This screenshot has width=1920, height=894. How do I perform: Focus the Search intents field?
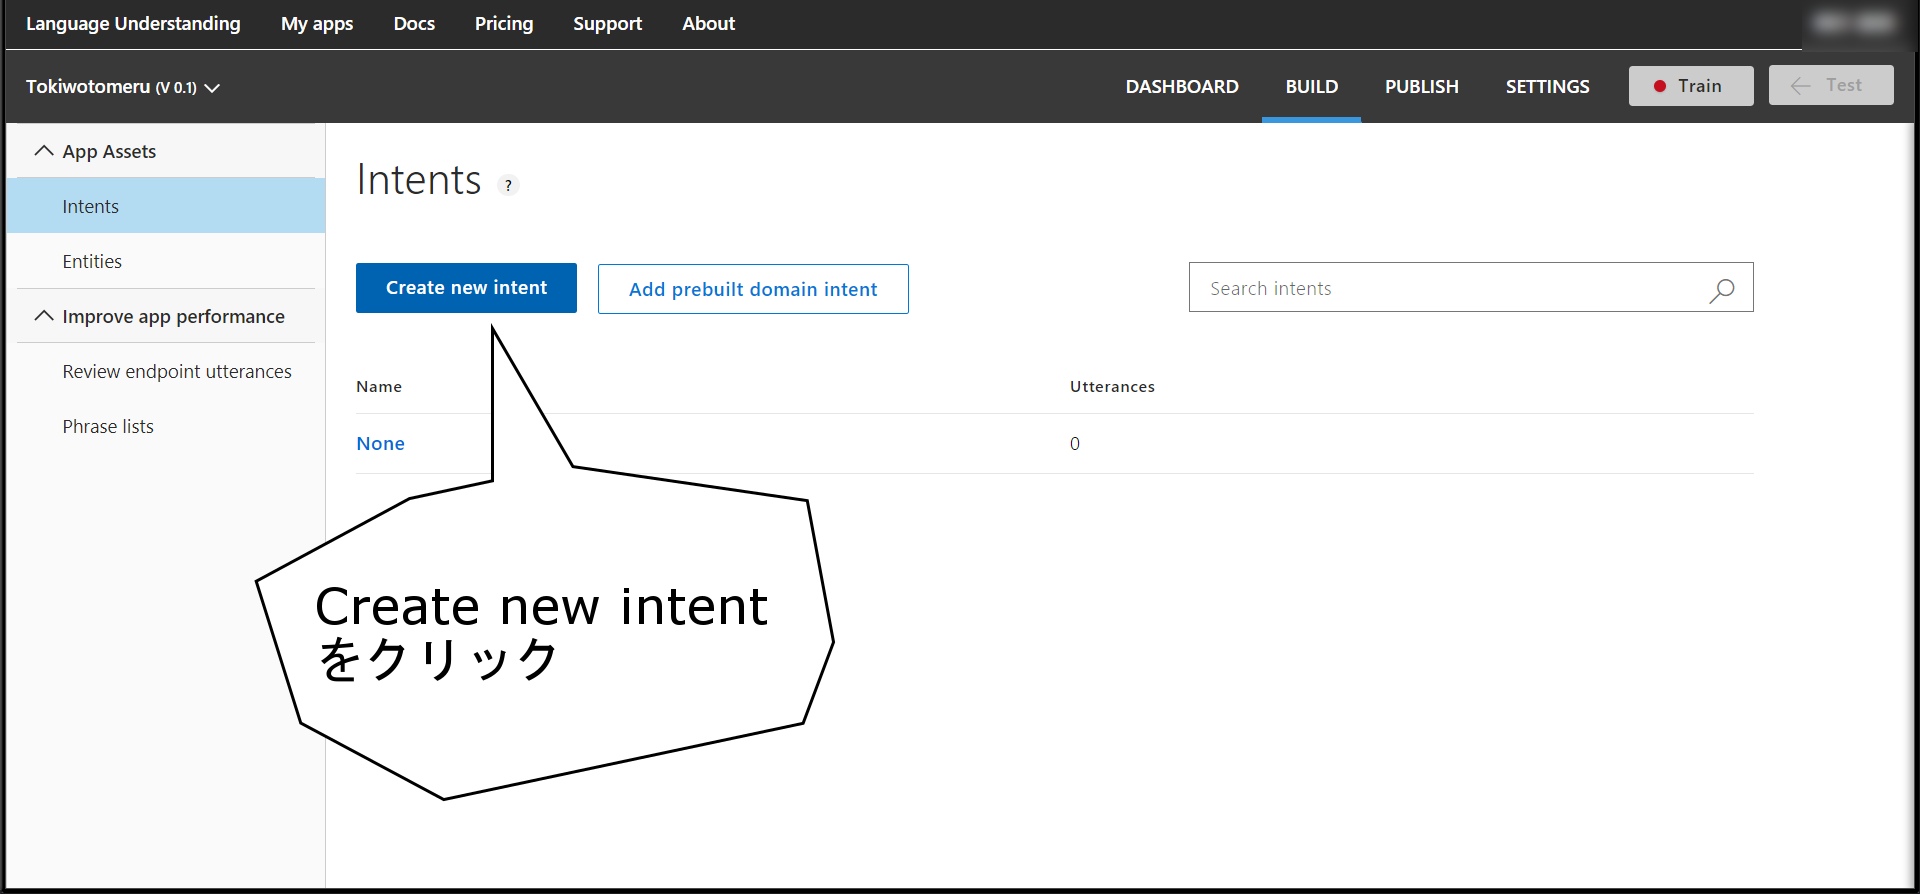[x=1471, y=288]
